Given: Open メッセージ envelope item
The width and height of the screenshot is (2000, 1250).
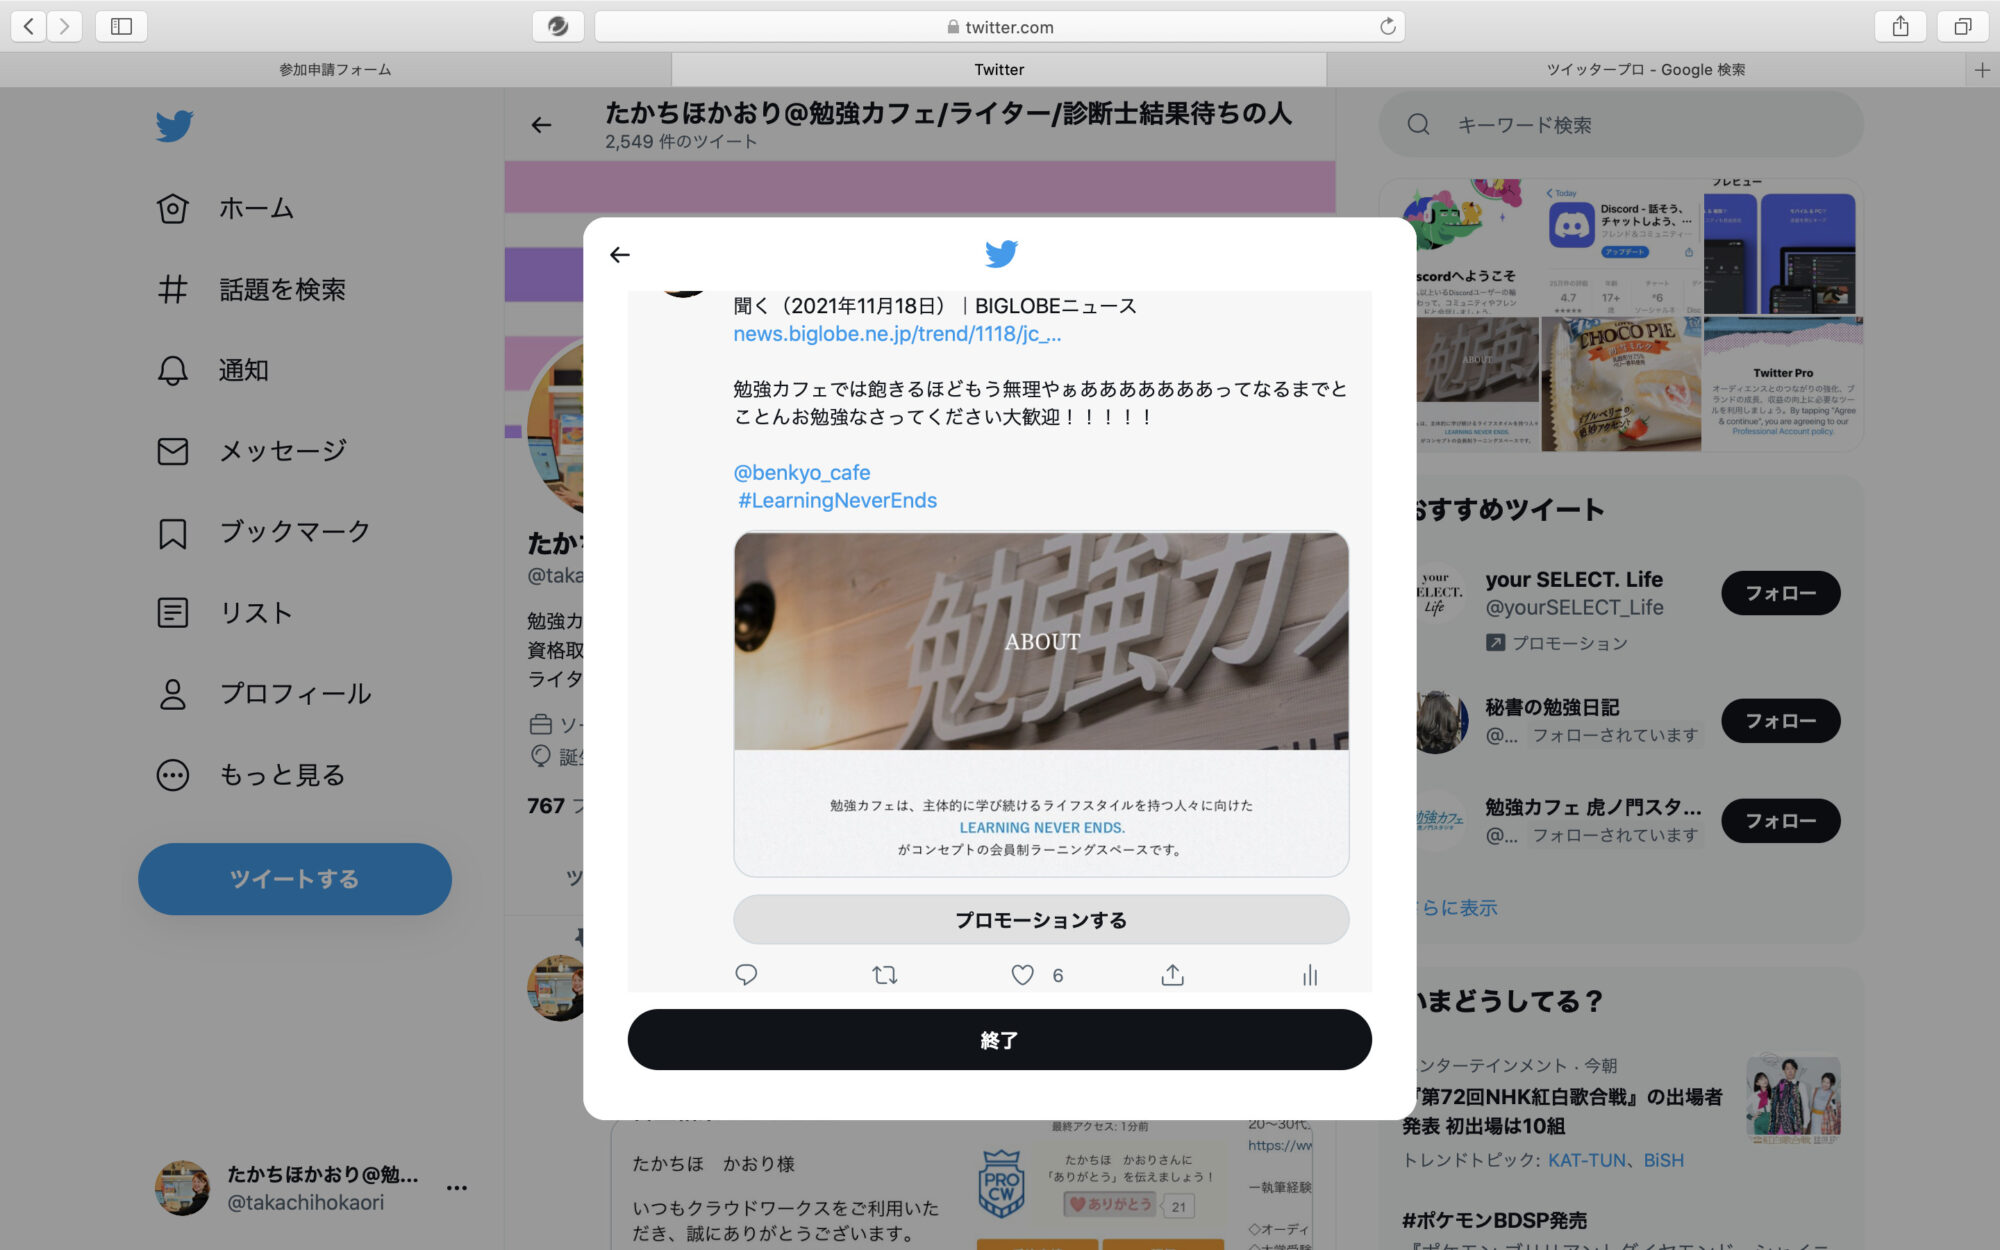Looking at the screenshot, I should [x=252, y=451].
